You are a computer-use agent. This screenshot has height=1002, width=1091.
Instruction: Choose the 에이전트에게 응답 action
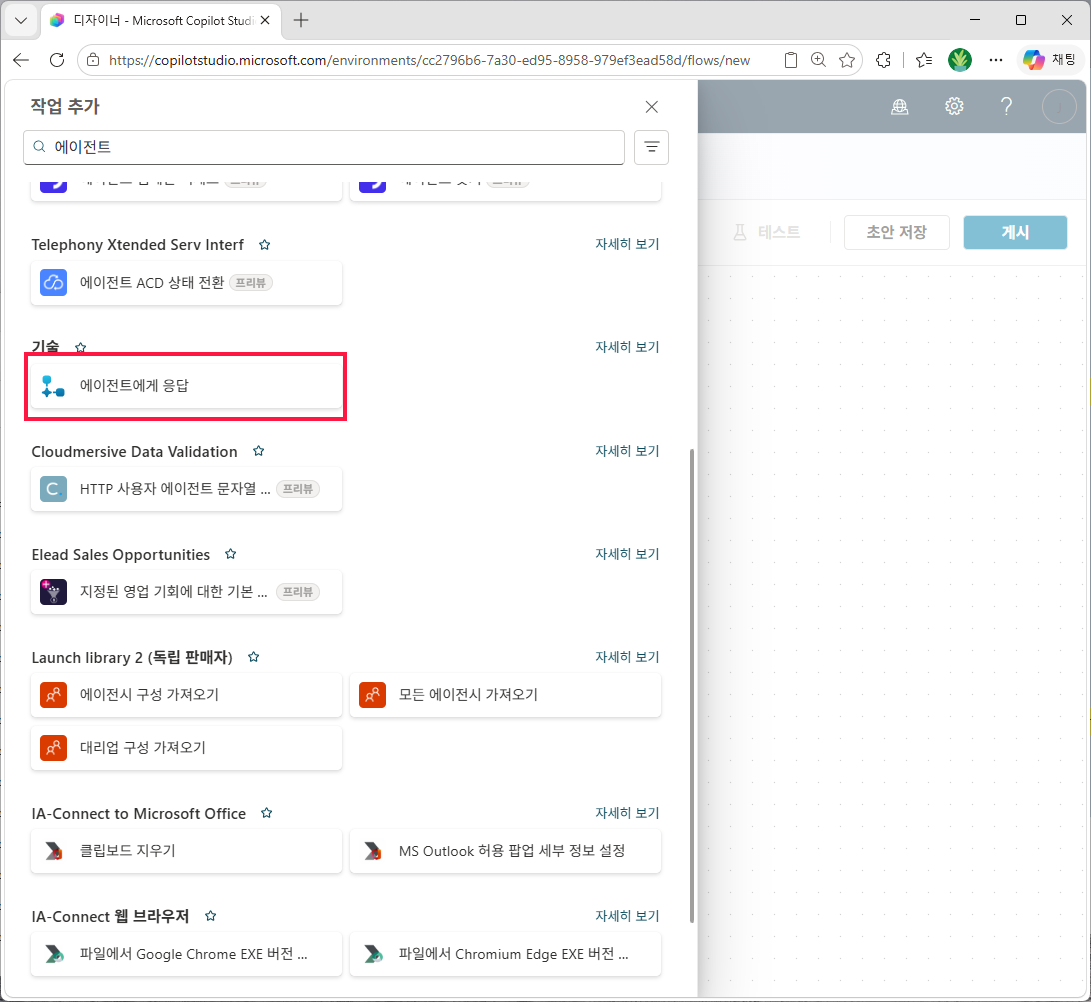(186, 385)
